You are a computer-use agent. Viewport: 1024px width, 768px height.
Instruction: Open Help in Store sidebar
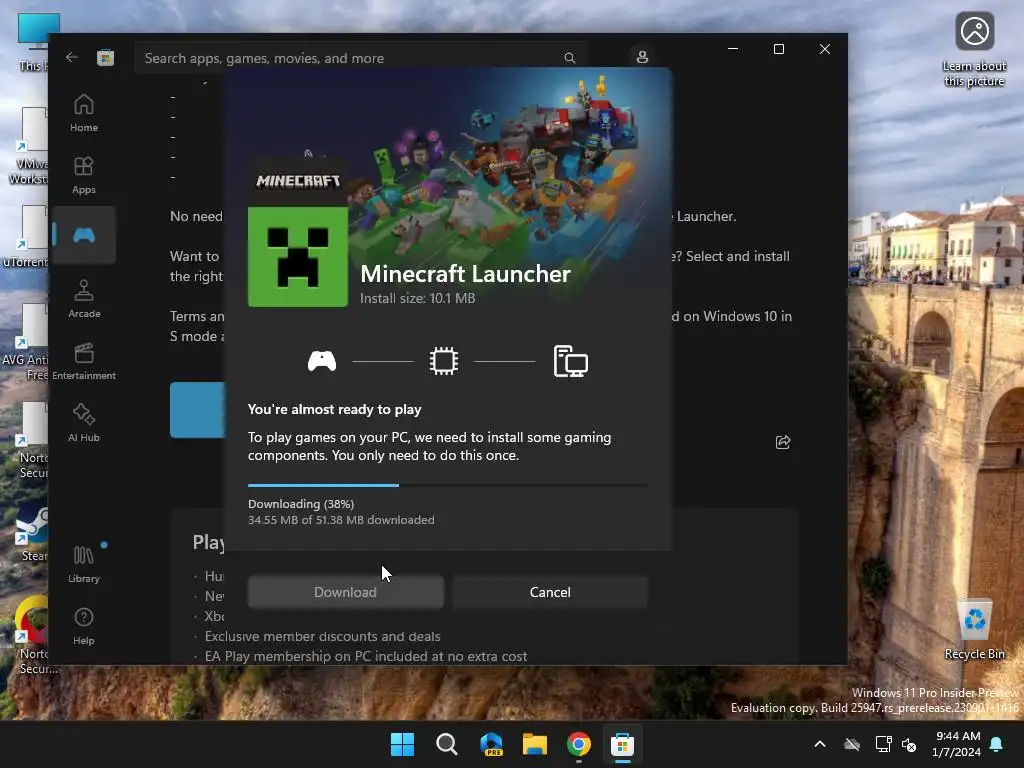tap(84, 626)
